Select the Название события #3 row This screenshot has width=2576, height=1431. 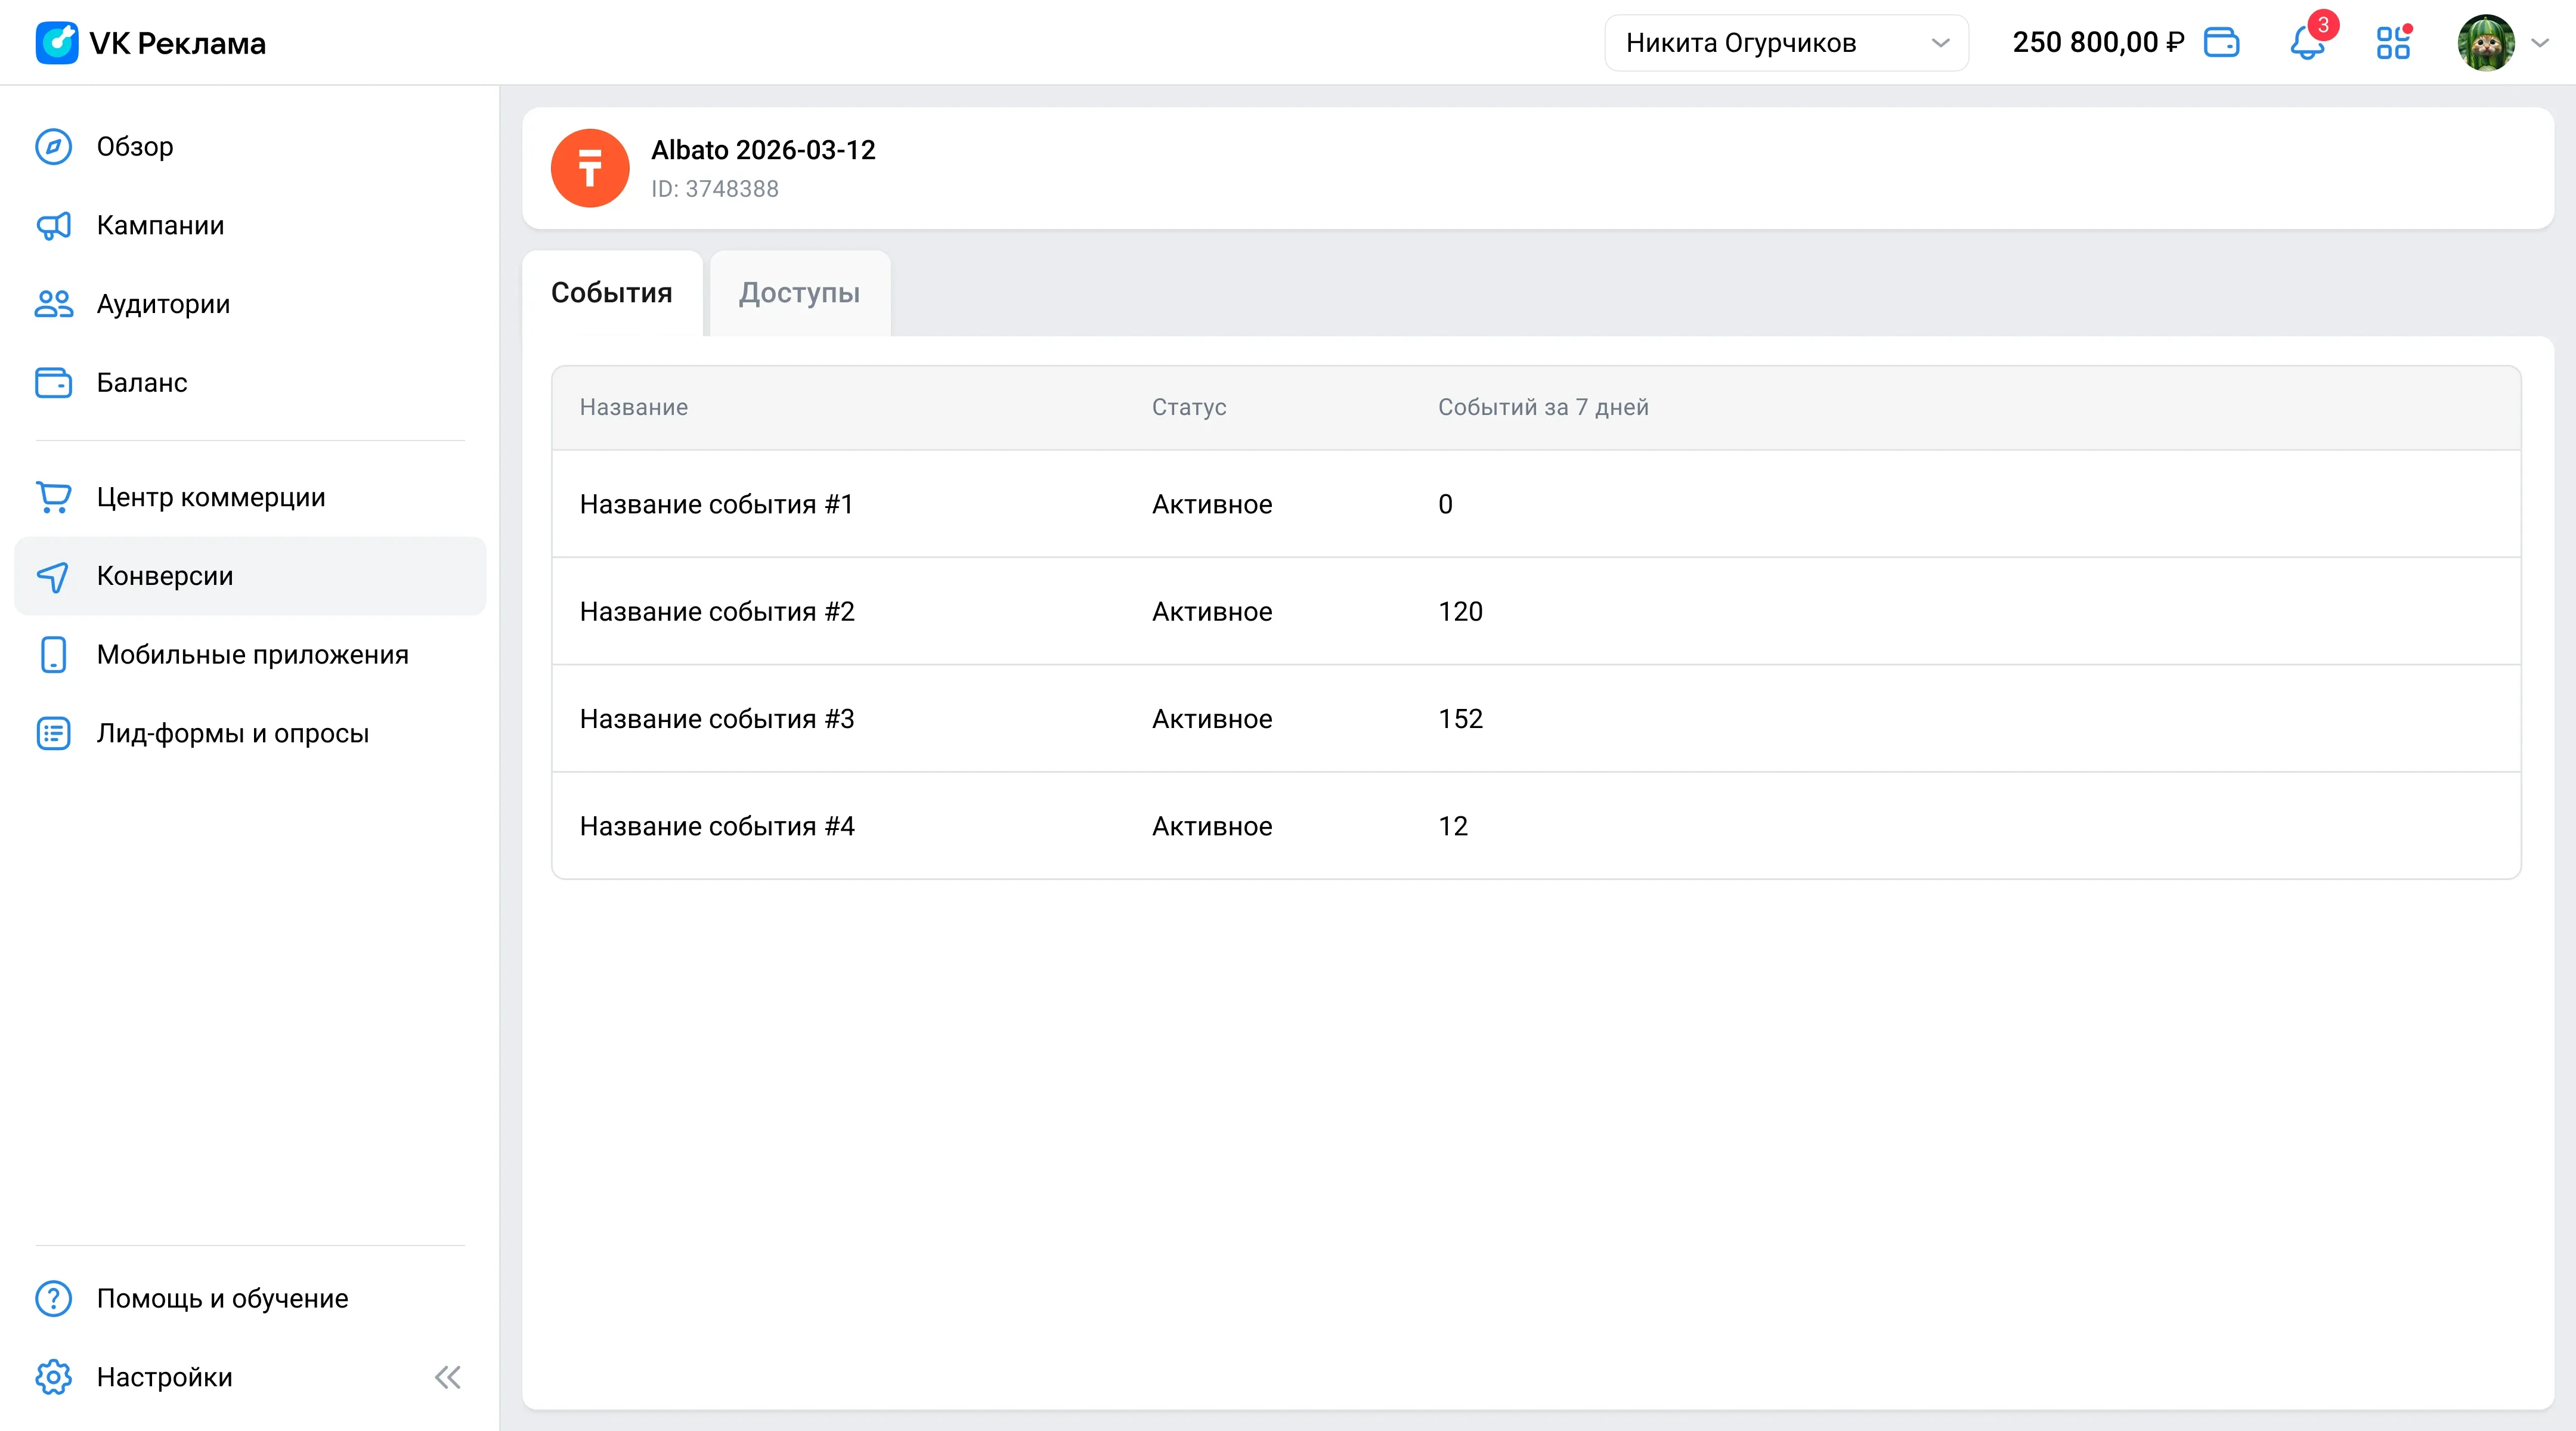(1536, 719)
